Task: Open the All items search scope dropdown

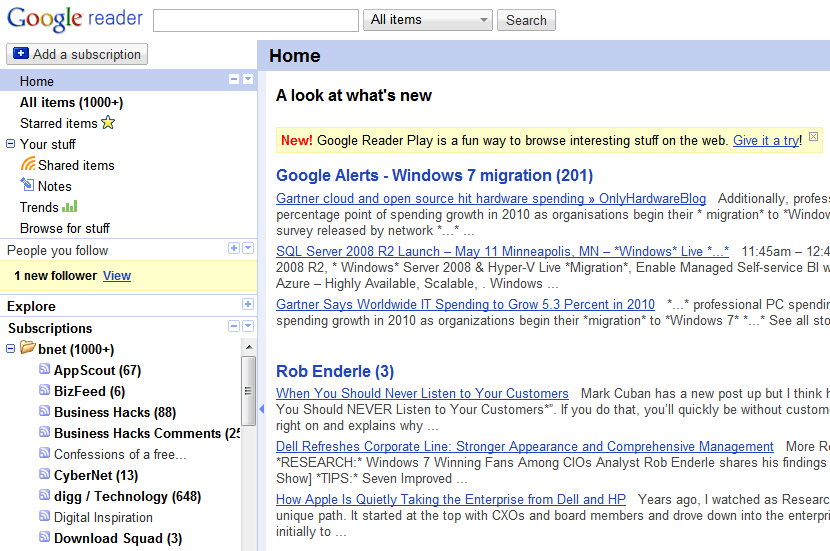Action: (x=428, y=20)
